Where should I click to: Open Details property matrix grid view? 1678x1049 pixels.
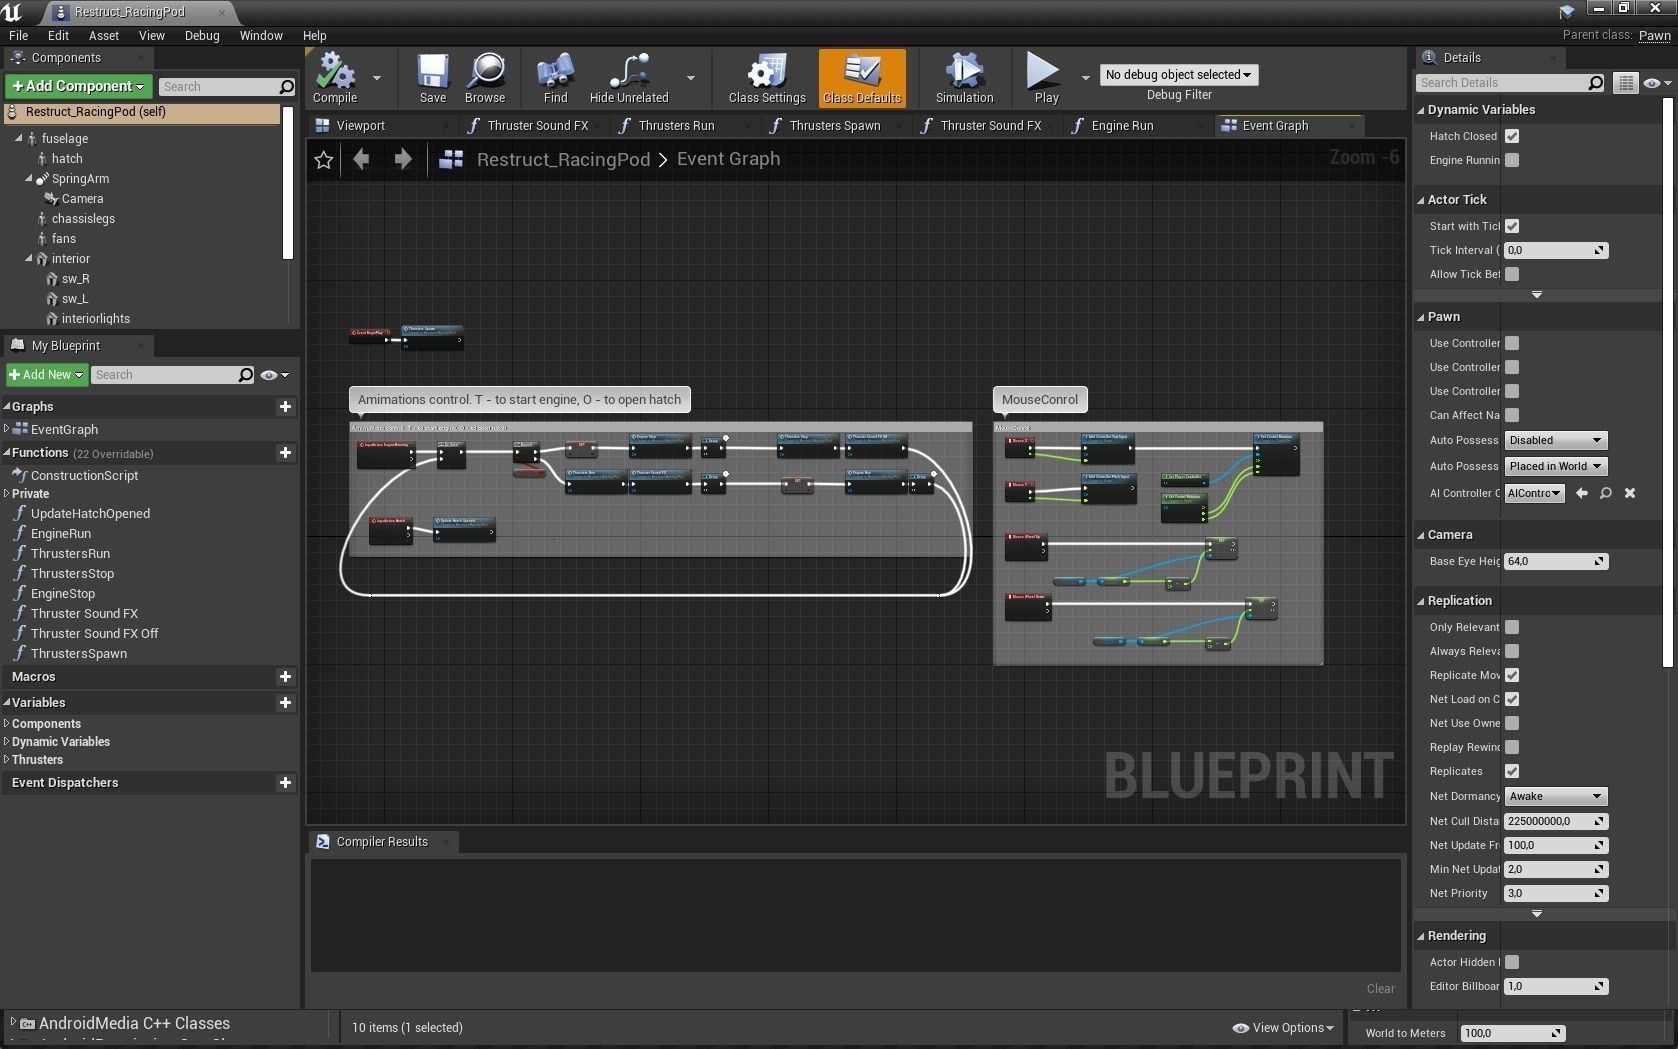pyautogui.click(x=1626, y=83)
